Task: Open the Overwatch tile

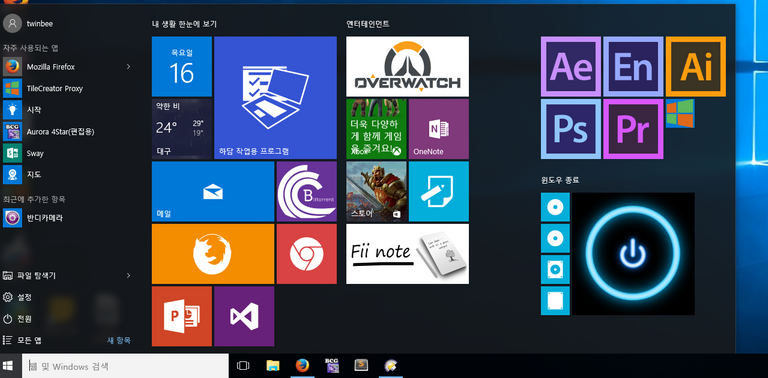Action: 408,67
